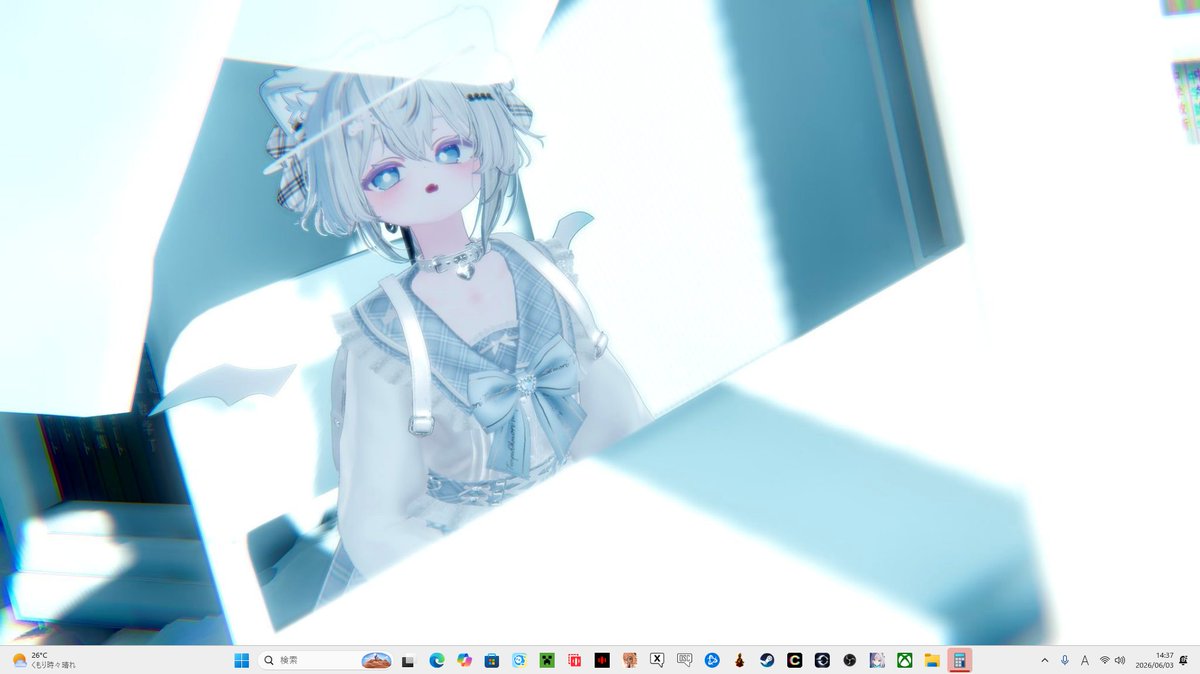Open the Windows Start menu
Screen dimensions: 1200x674
tap(242, 660)
